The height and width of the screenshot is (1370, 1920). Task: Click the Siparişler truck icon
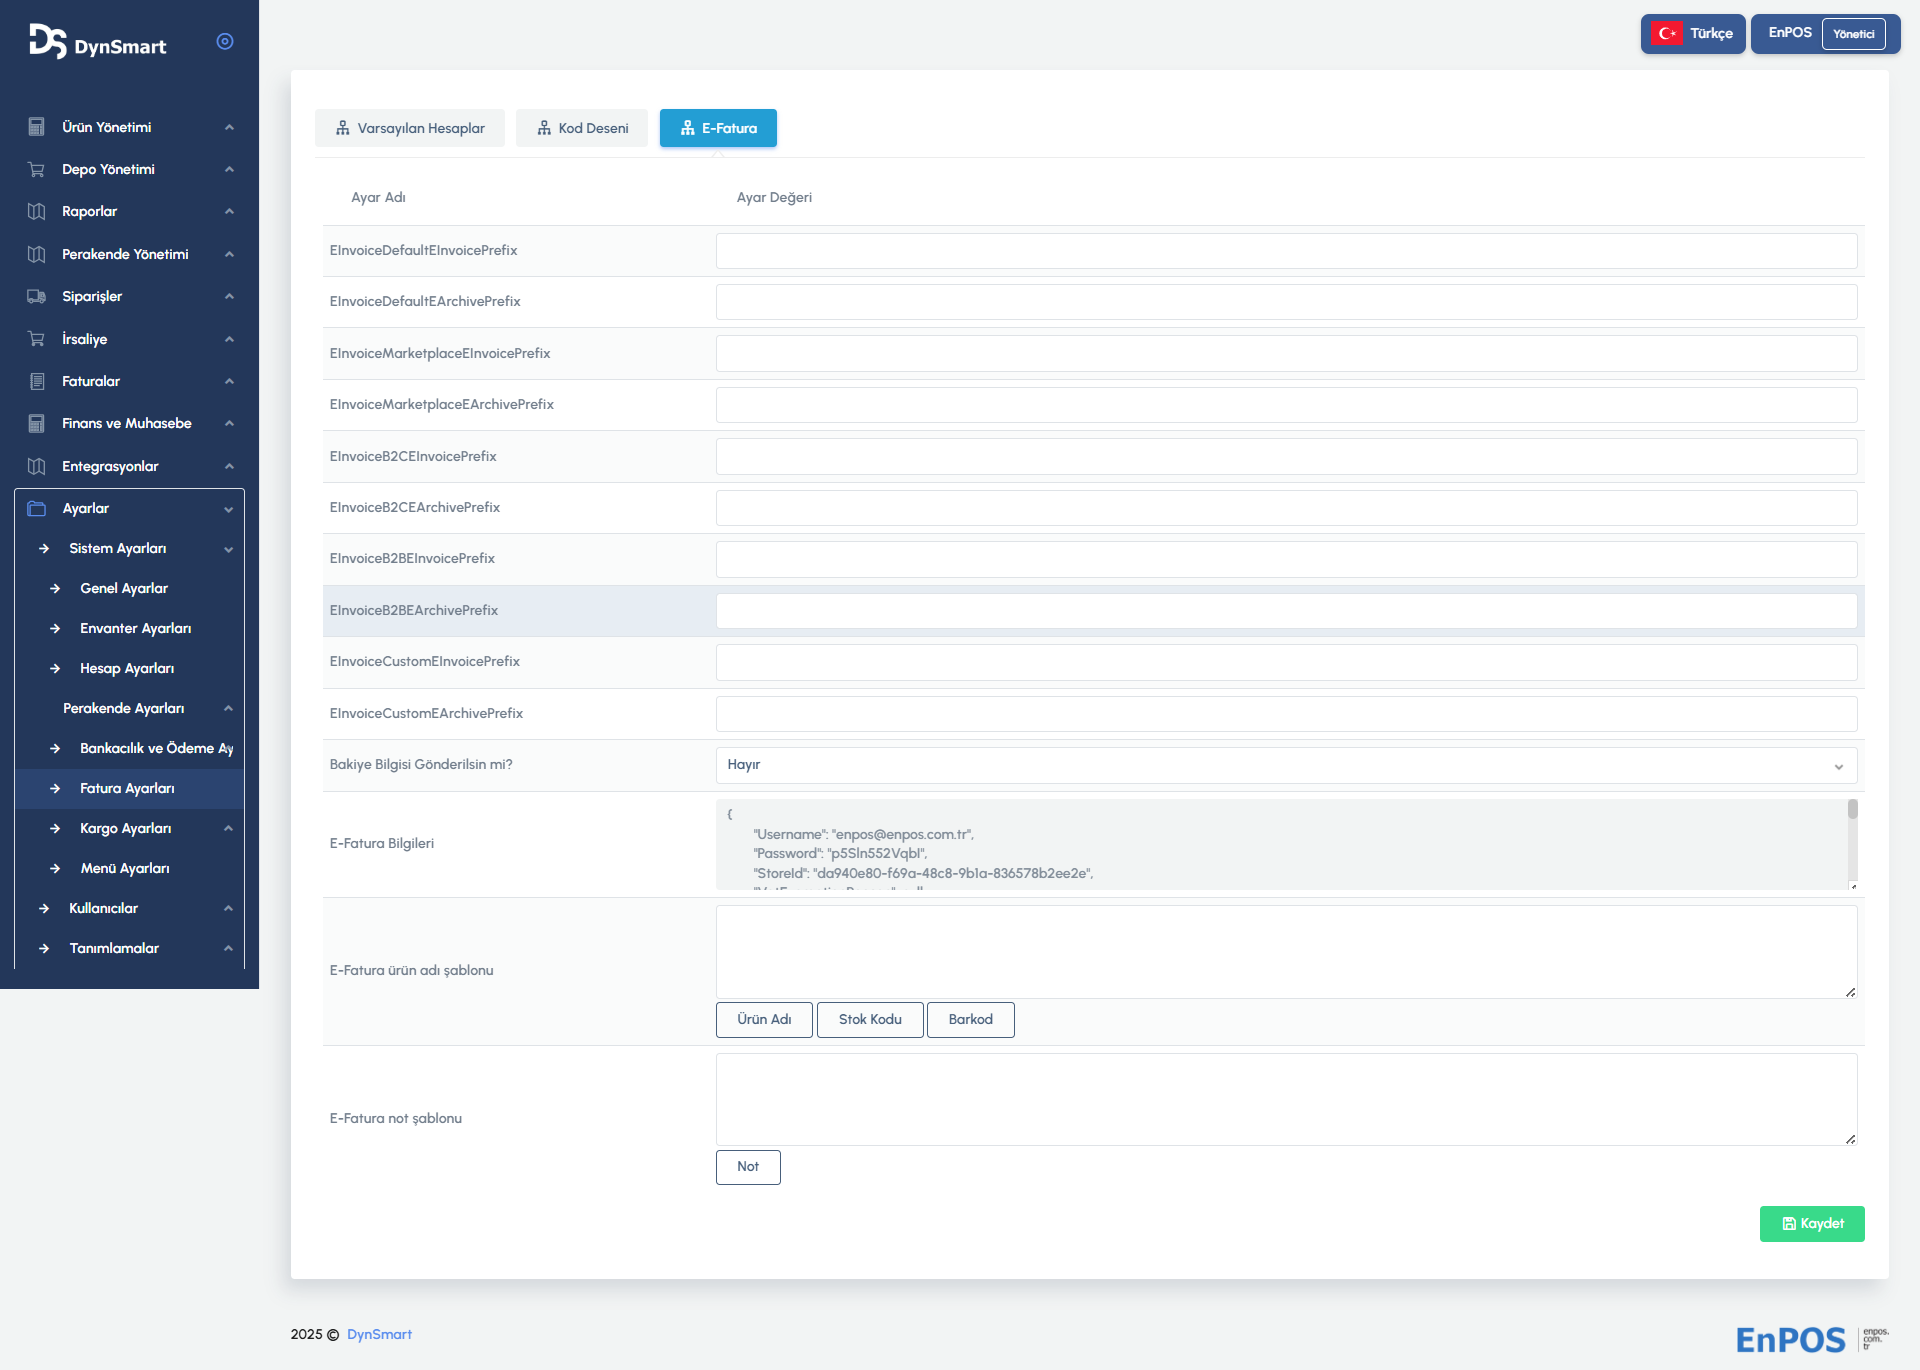[37, 296]
